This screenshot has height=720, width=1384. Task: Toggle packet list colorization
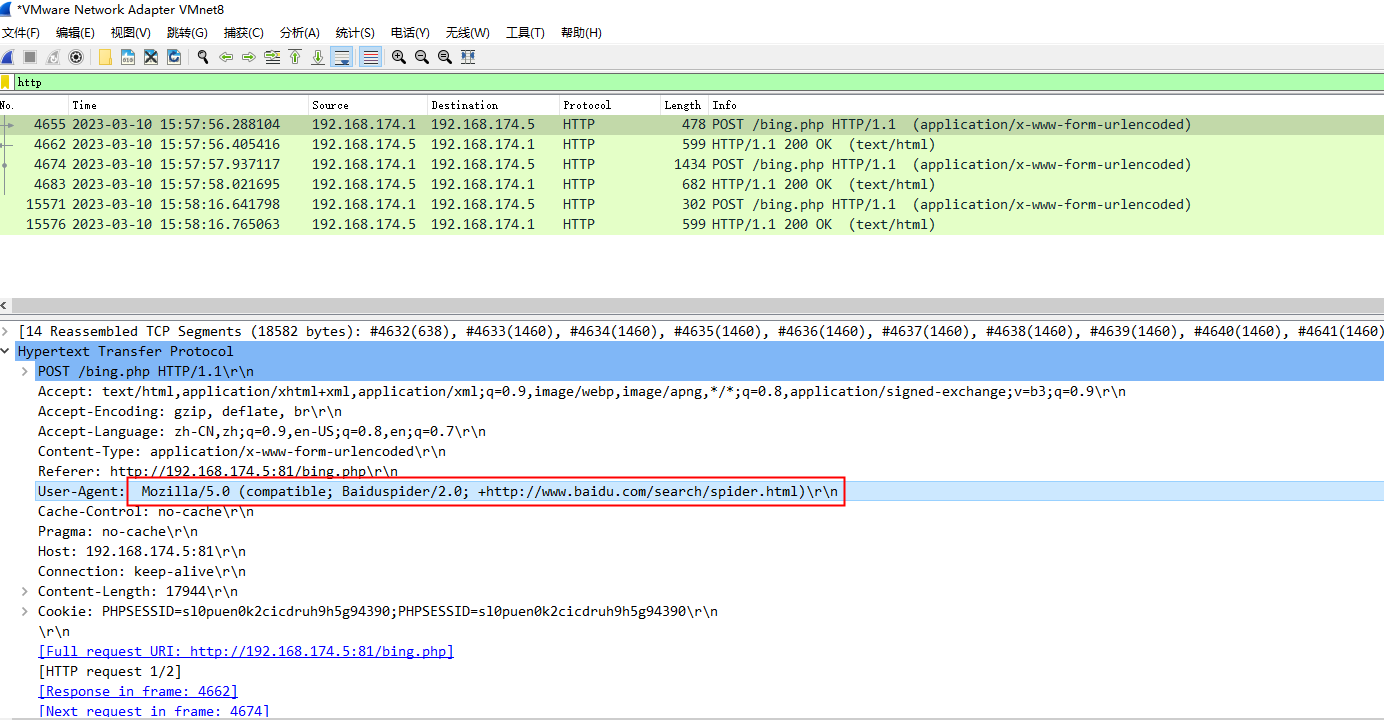[x=370, y=57]
